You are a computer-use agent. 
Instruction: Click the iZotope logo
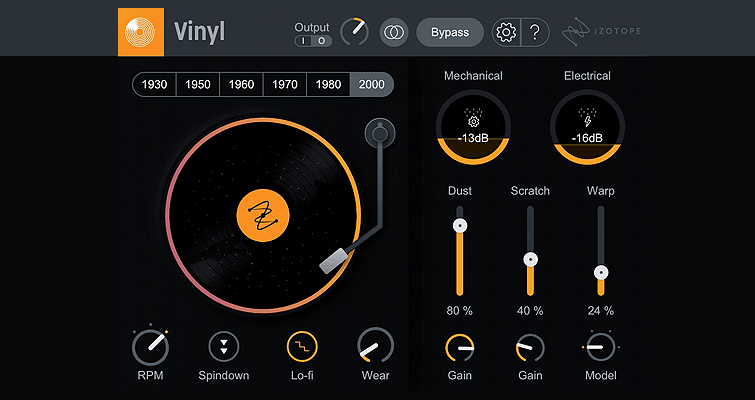tap(602, 32)
